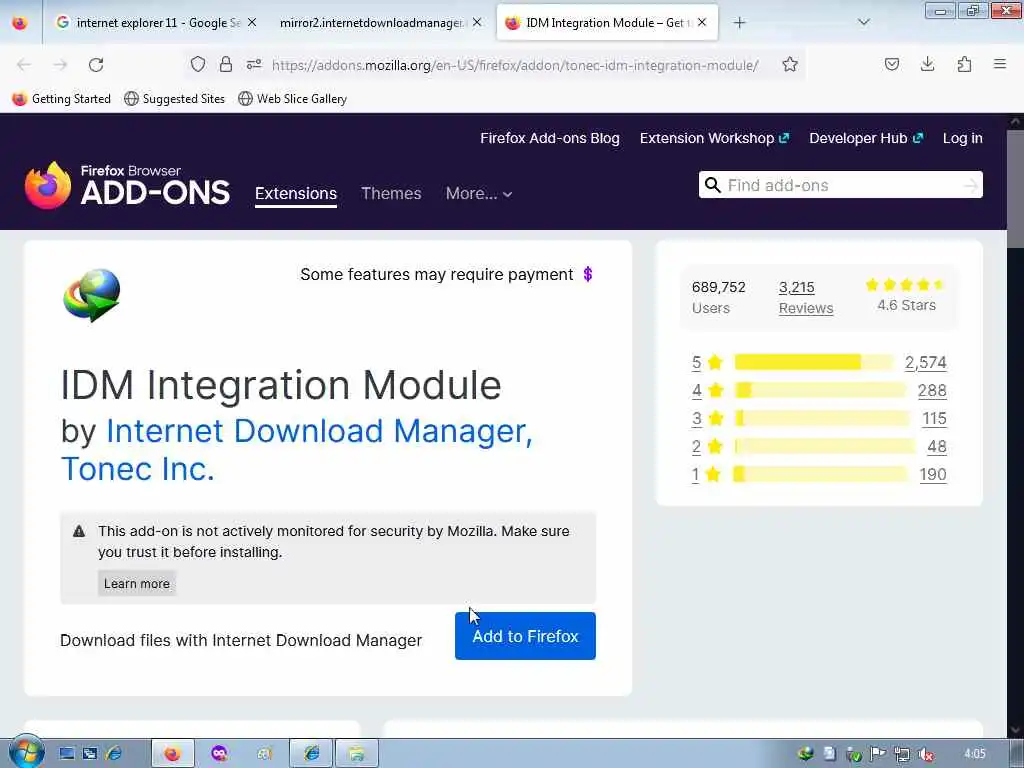Expand the More… dropdown menu
Screen dimensions: 1024x768
tap(479, 193)
